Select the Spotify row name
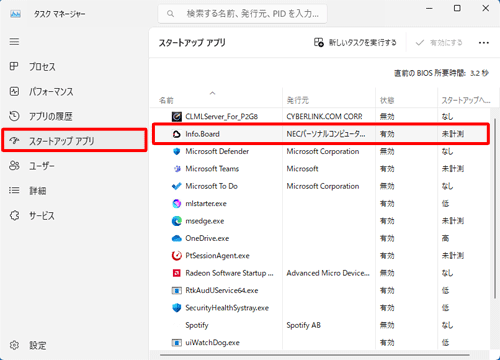Image resolution: width=500 pixels, height=360 pixels. coord(197,325)
